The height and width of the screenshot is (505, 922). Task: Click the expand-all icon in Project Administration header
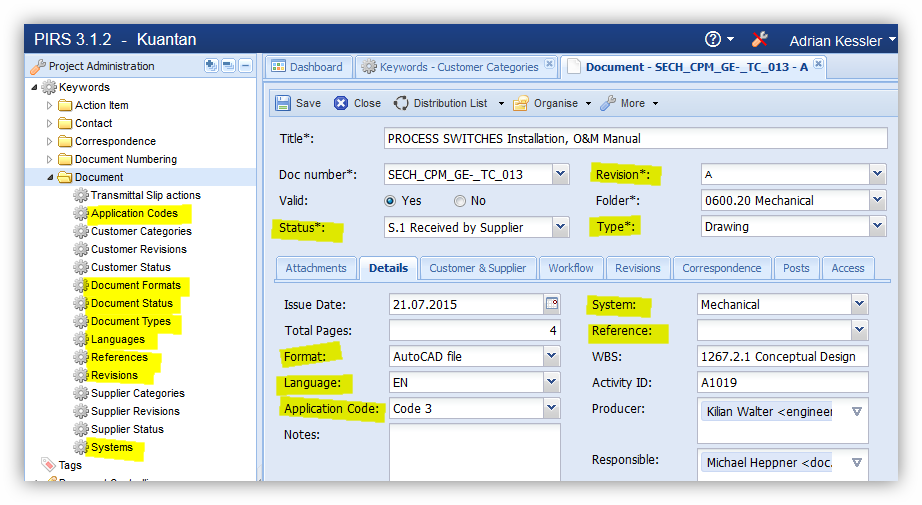coord(211,66)
